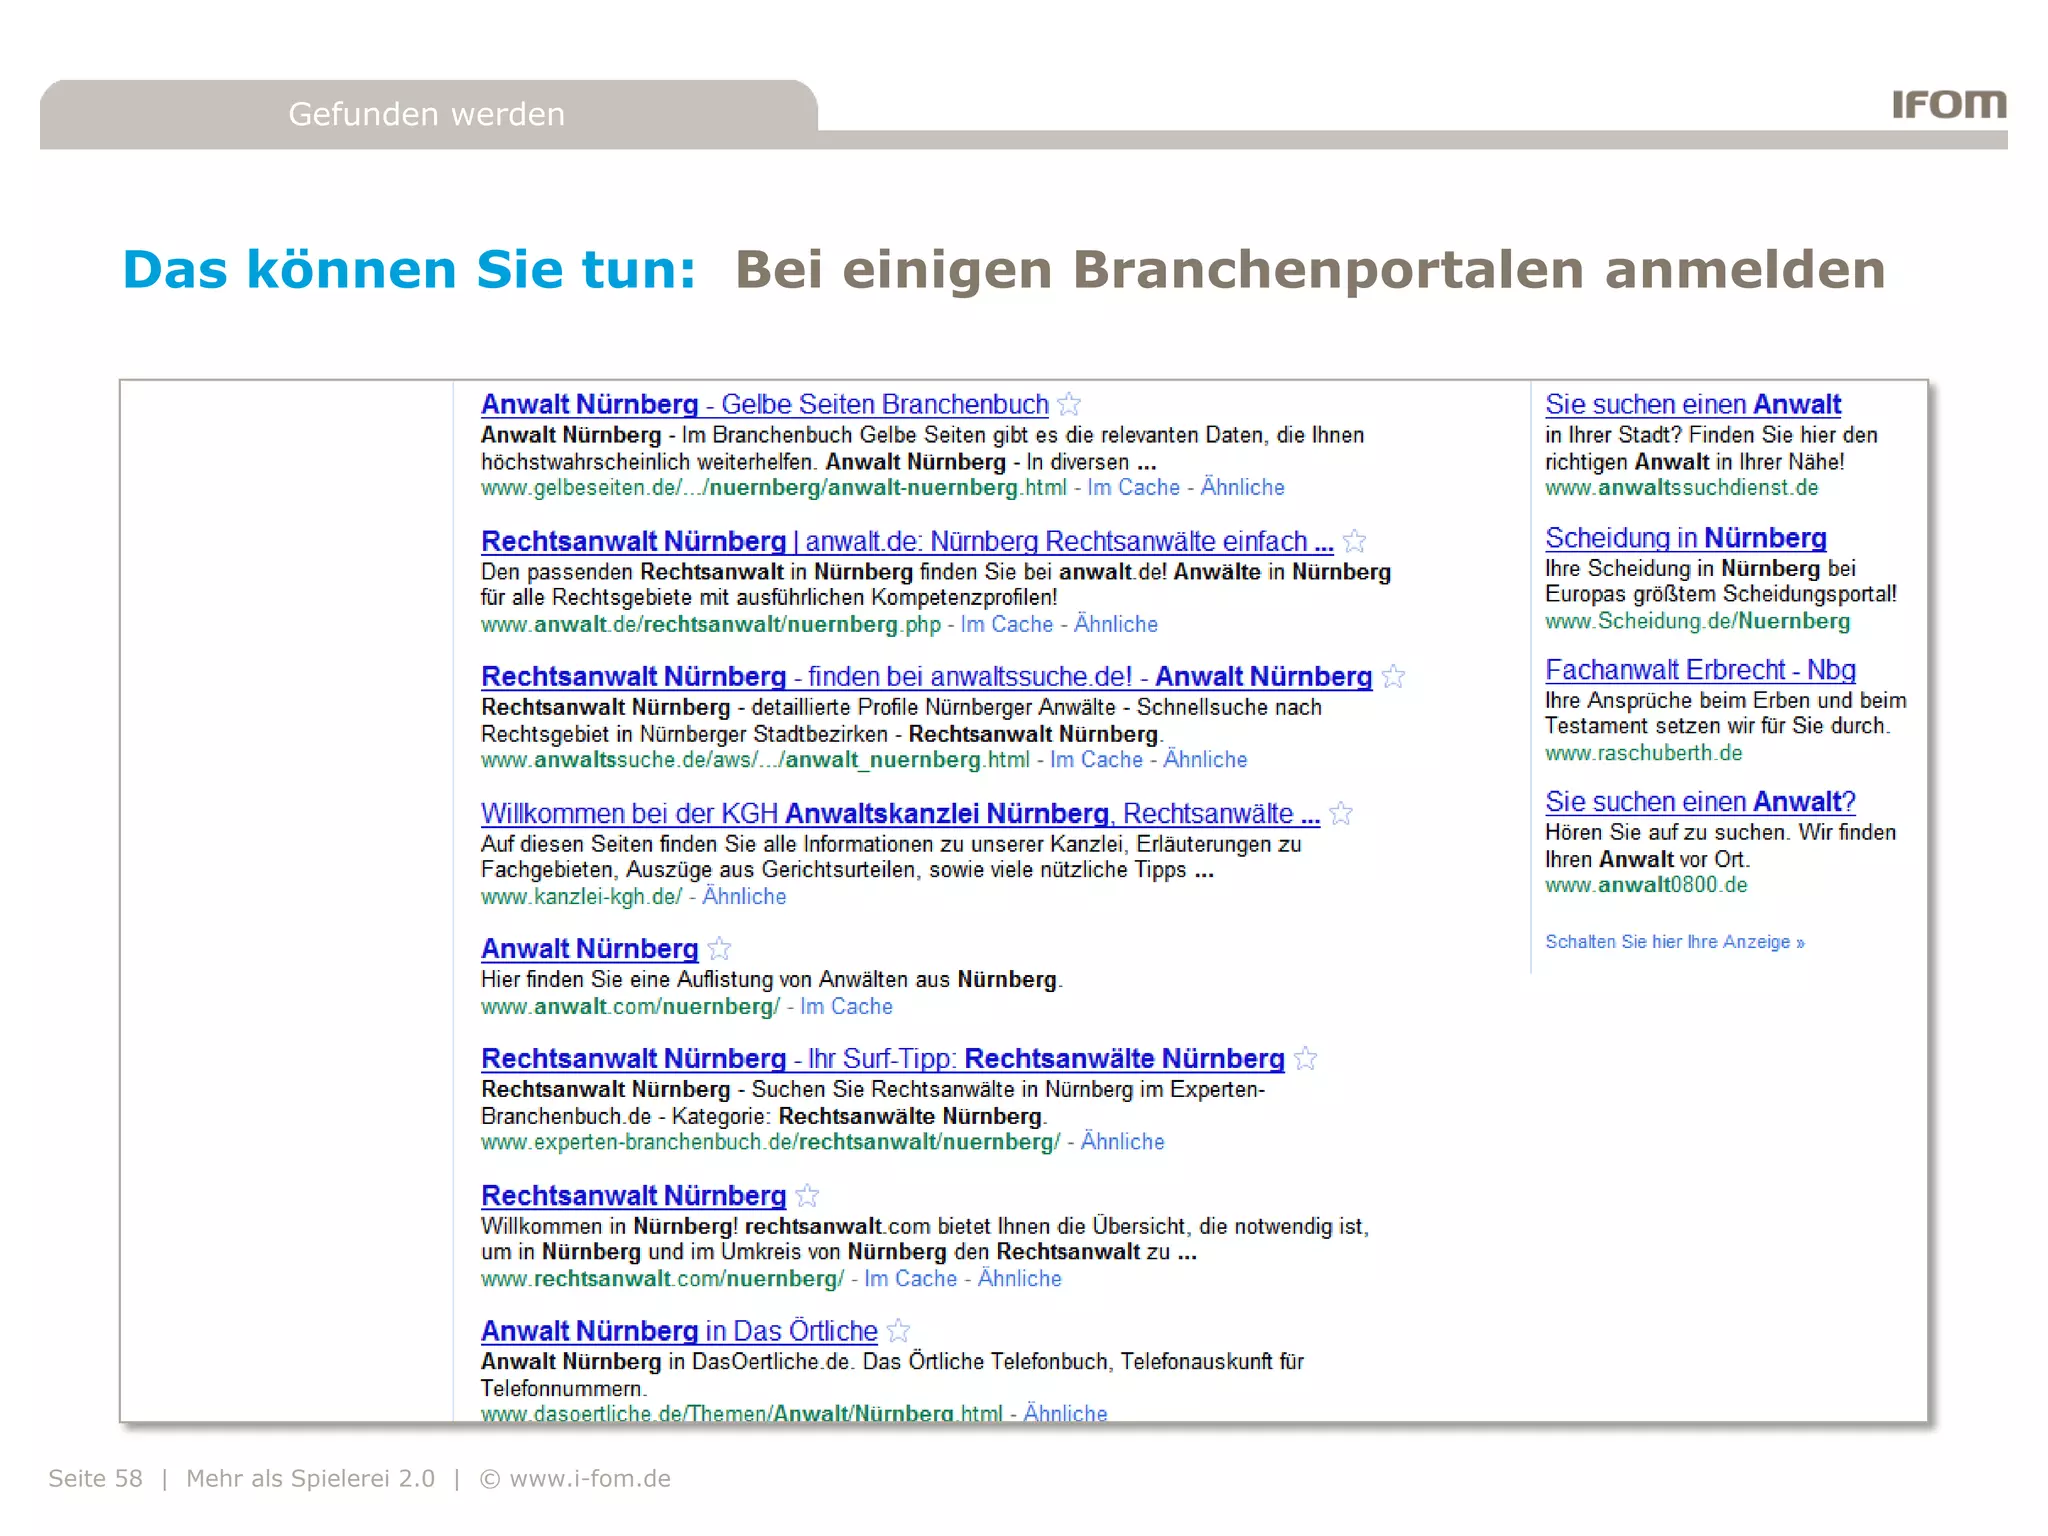Open Anwalt Nürnberg Gelbe Seiten Branchenbuch link
This screenshot has width=2048, height=1536.
pyautogui.click(x=764, y=405)
